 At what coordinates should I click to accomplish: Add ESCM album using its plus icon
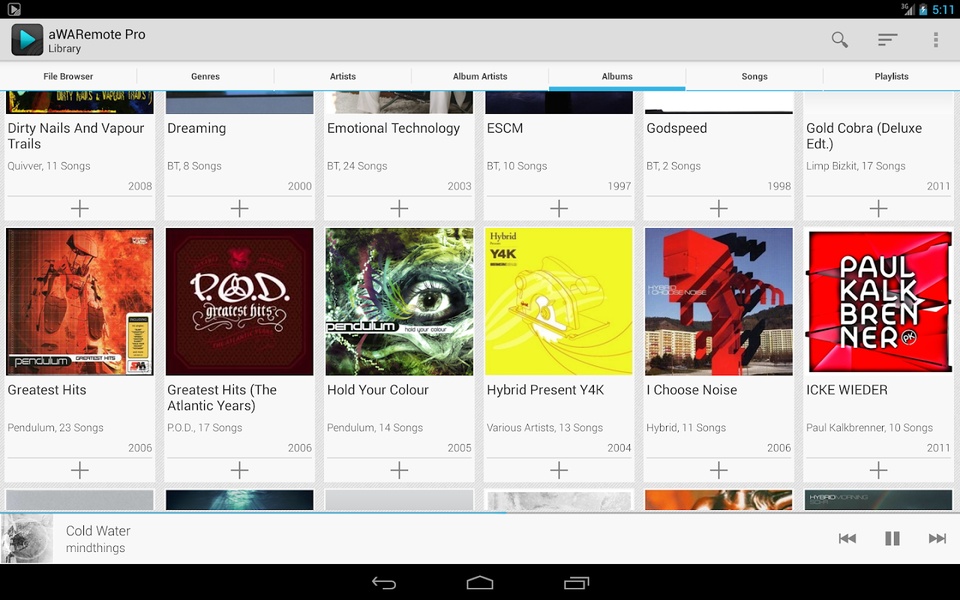pyautogui.click(x=559, y=208)
